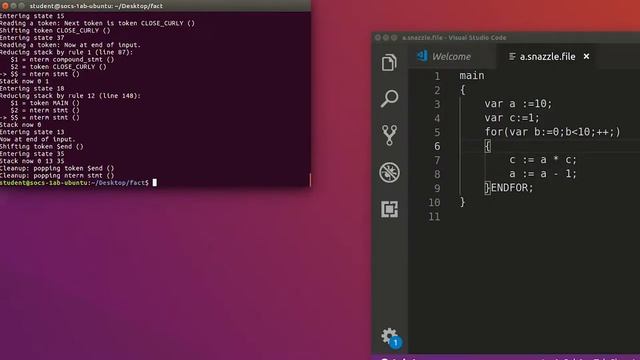Click the VS Code logo on the Welcome tab

(x=422, y=56)
